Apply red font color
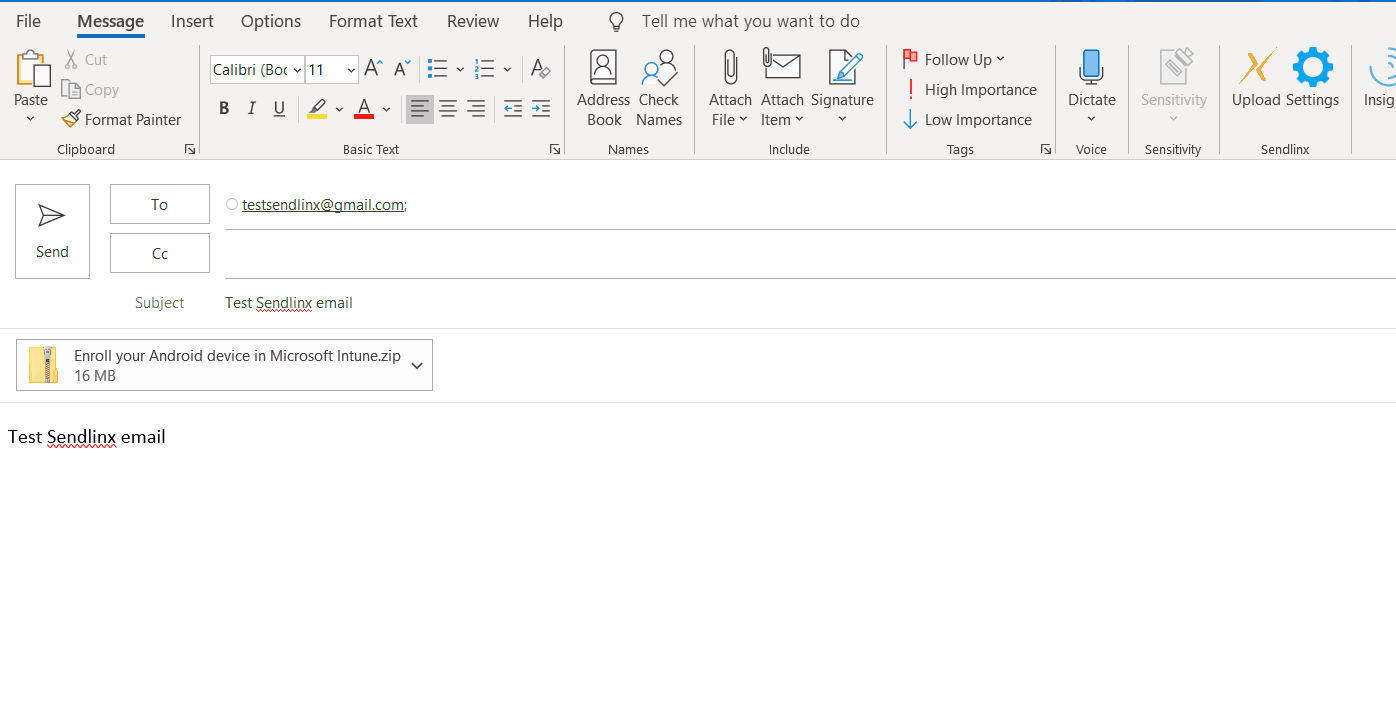 (x=364, y=109)
